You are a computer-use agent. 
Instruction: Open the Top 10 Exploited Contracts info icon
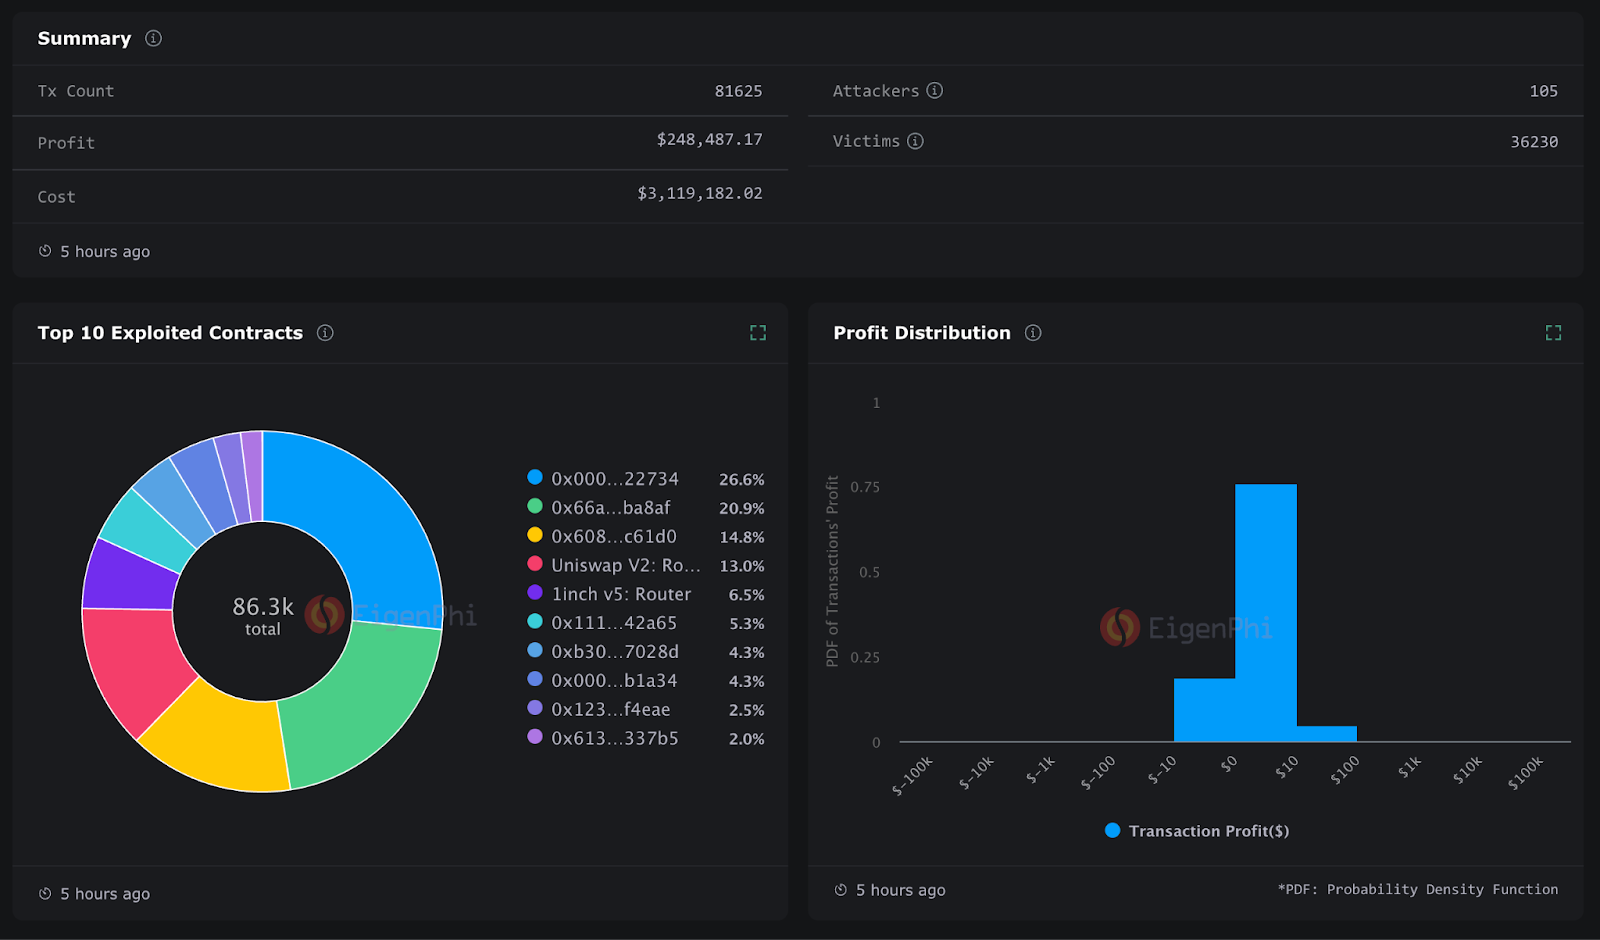point(324,333)
